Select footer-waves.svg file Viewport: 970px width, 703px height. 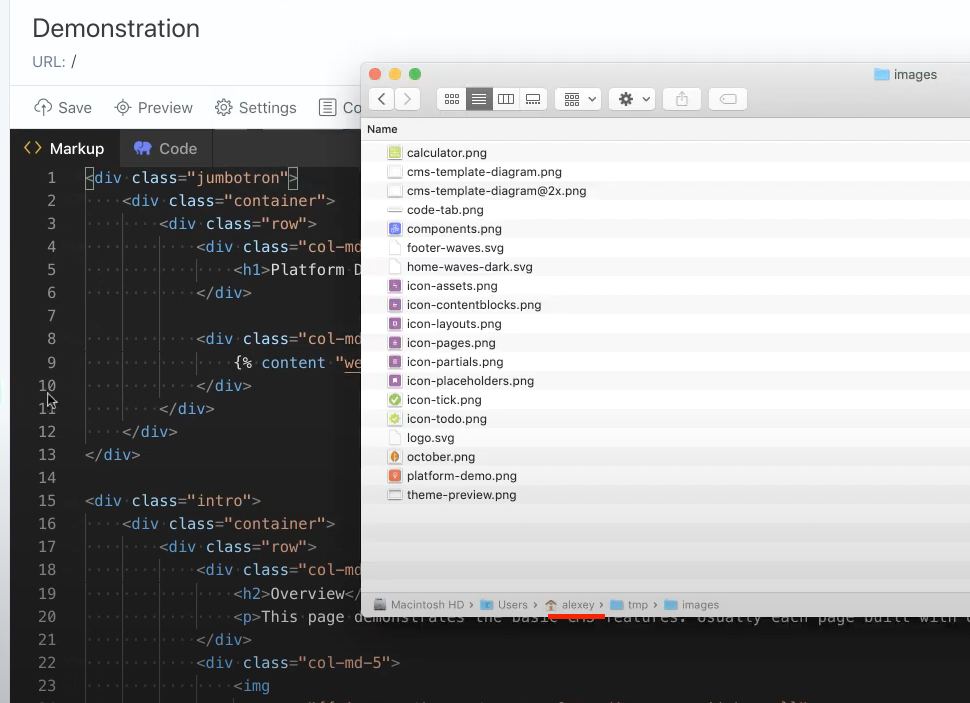pos(455,248)
